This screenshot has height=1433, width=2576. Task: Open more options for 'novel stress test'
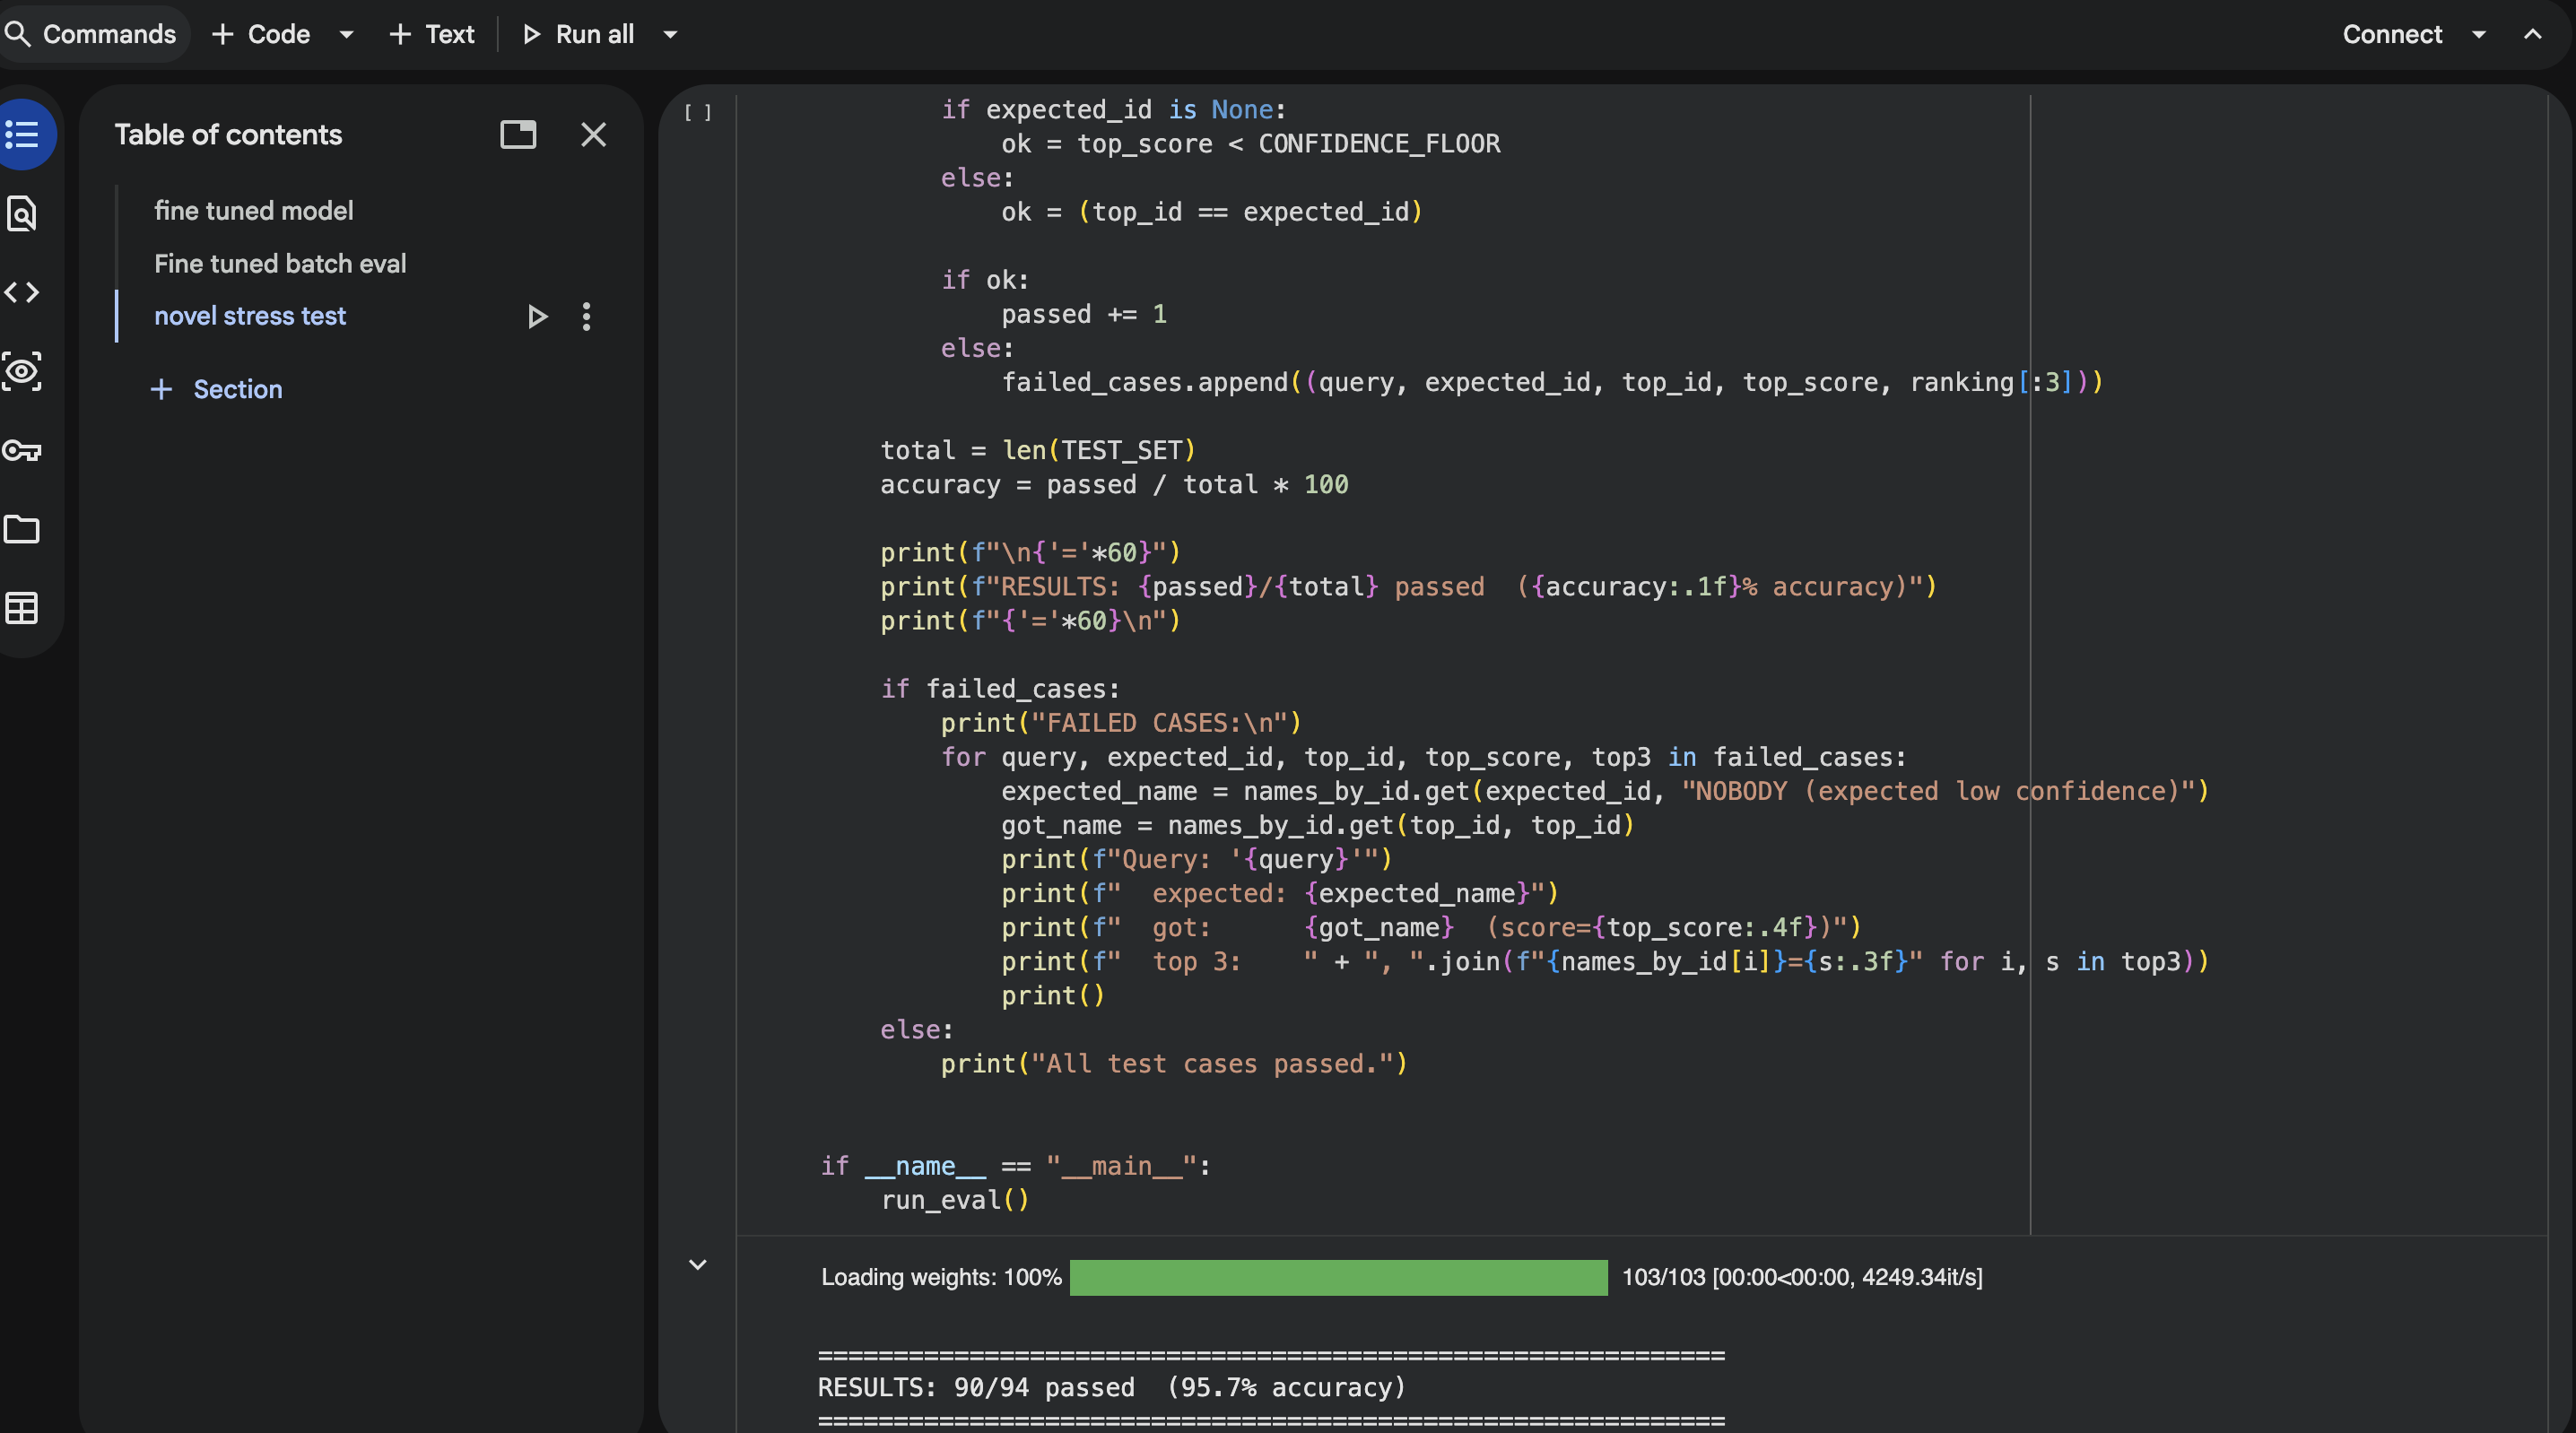point(587,317)
